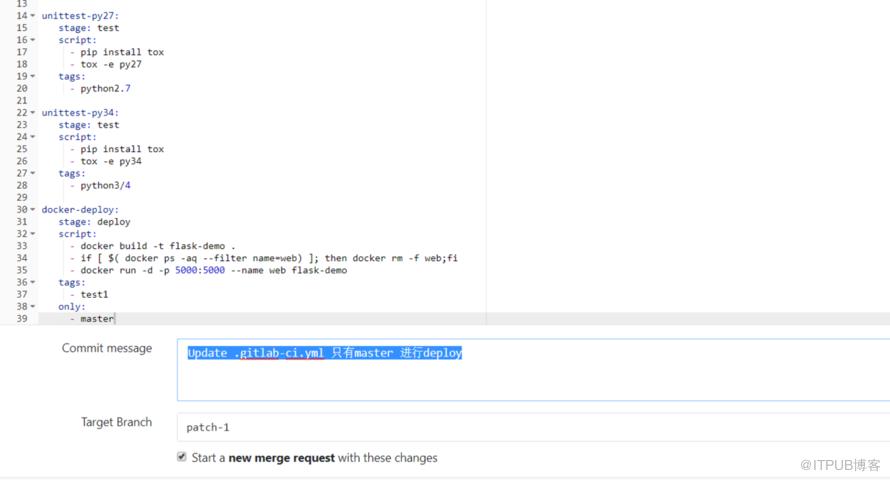Screen dimensions: 890x480
Task: Collapse the docker-deploy block at line 30
Action: pos(32,209)
